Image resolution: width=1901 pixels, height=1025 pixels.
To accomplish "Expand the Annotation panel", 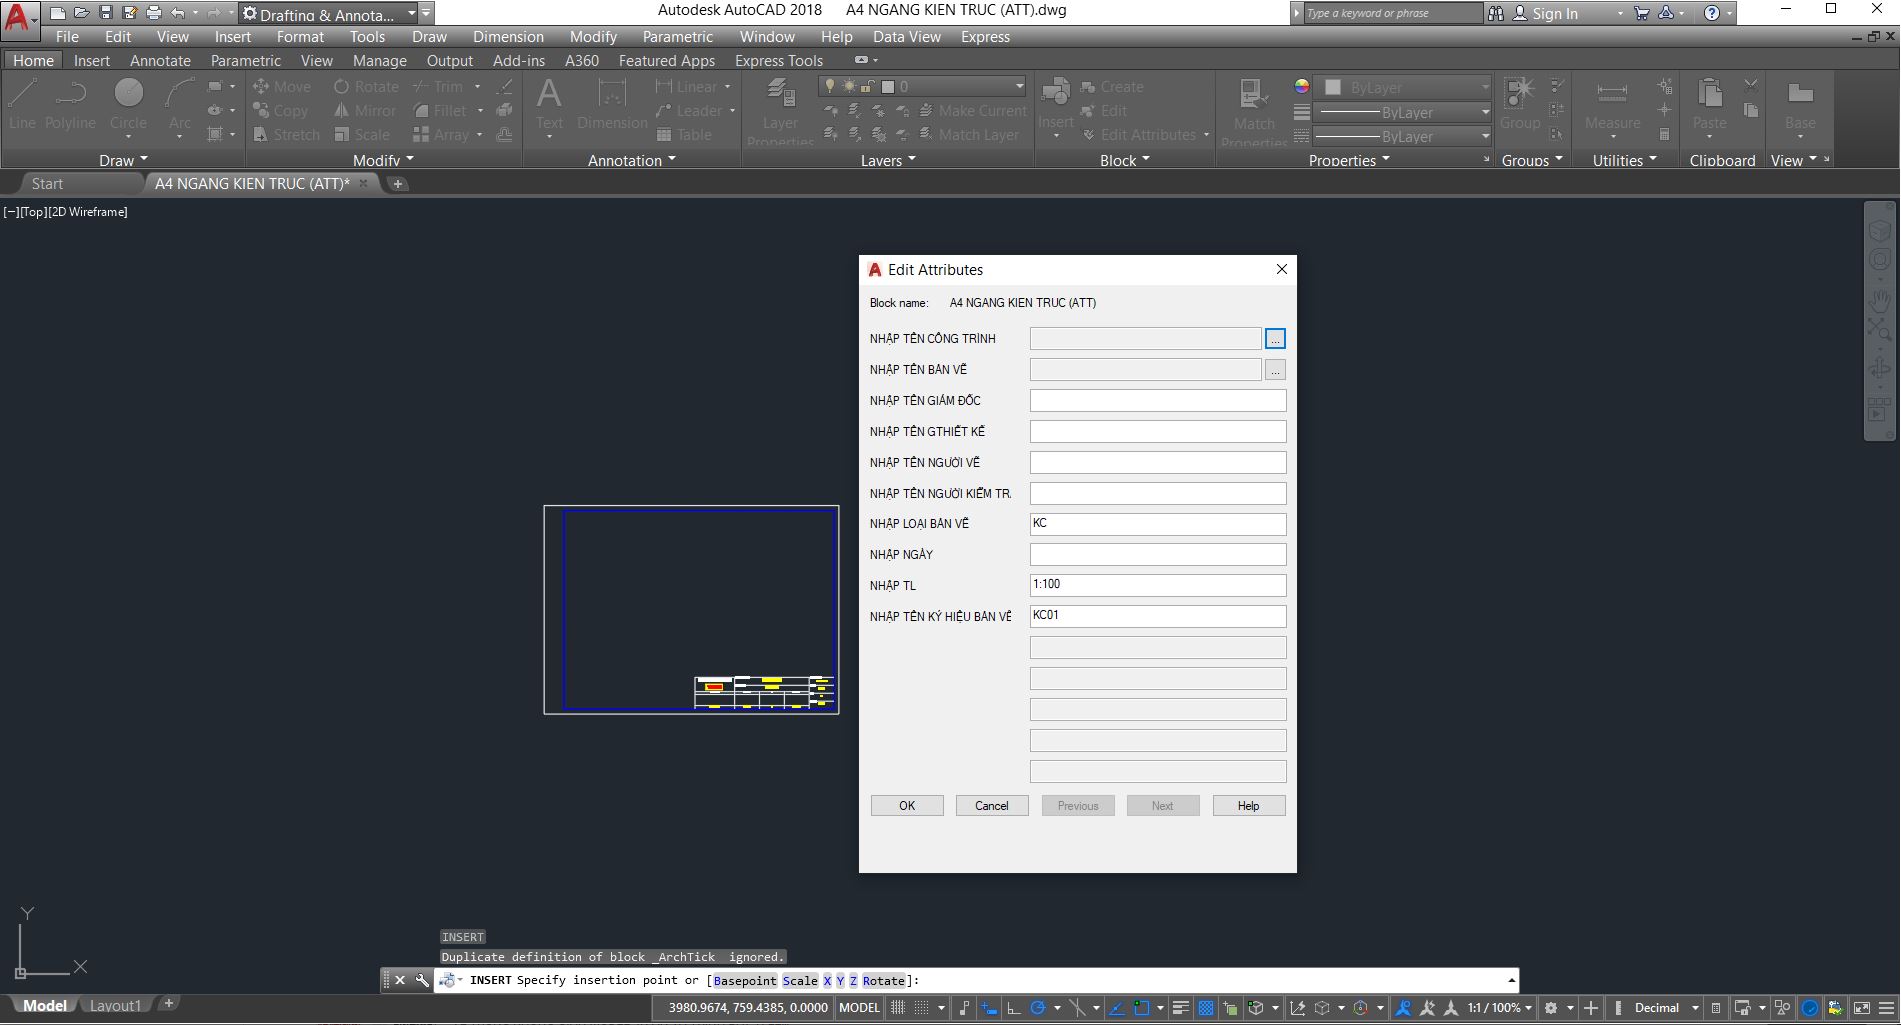I will tap(632, 160).
